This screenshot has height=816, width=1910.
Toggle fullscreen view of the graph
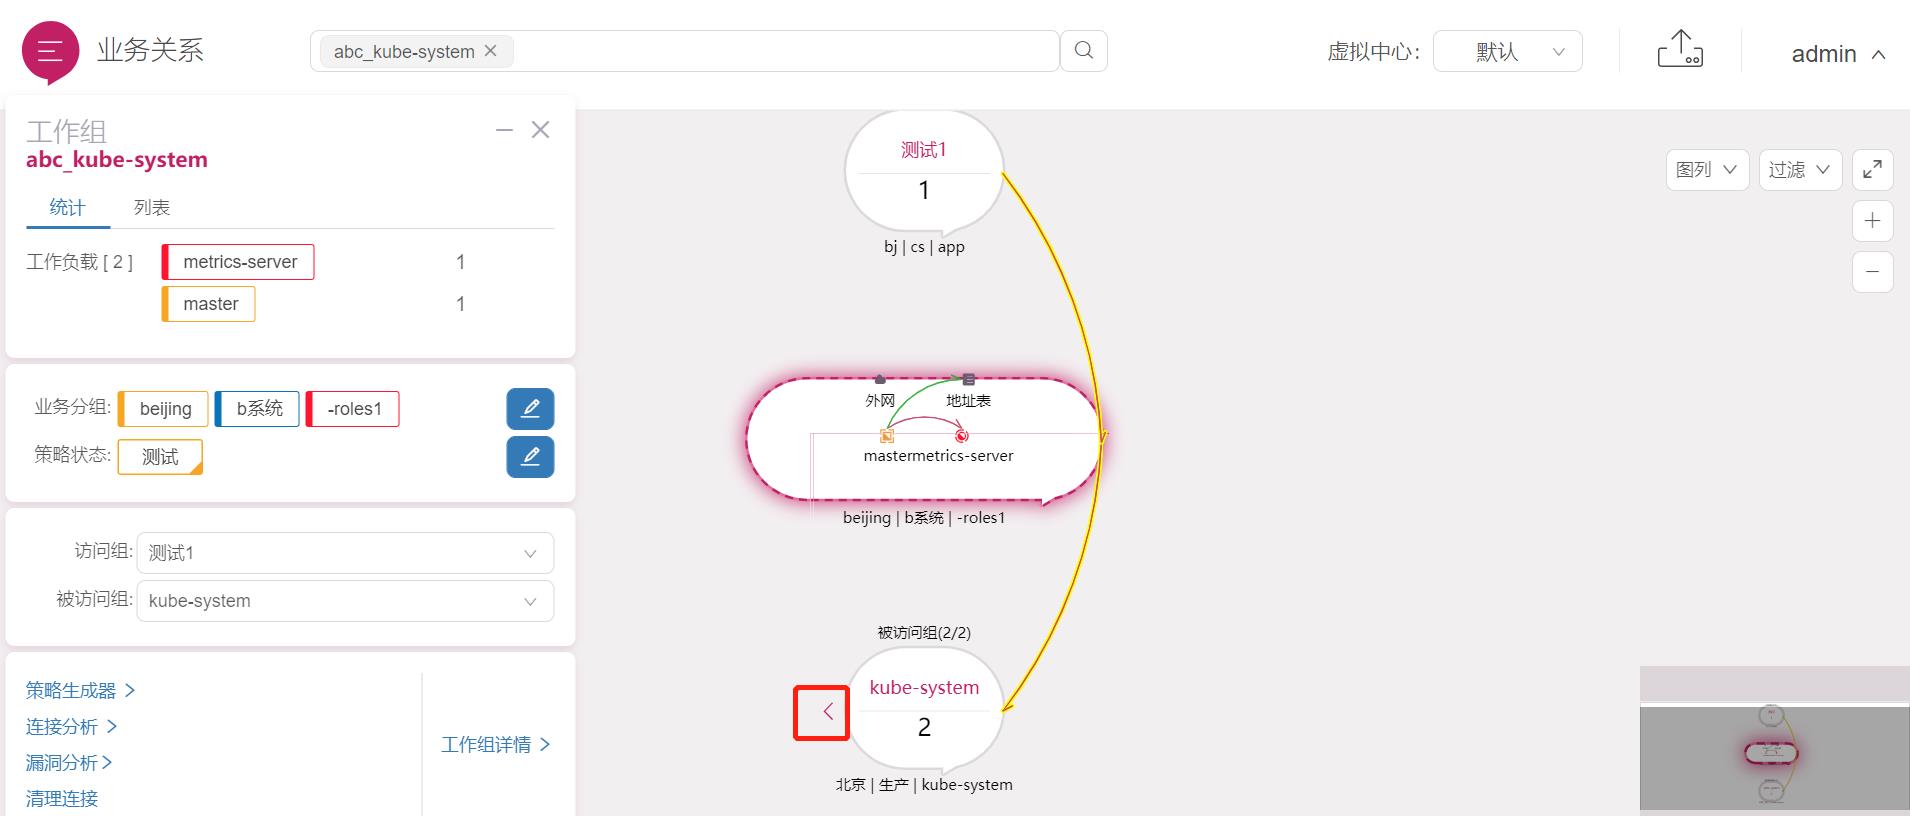[1873, 170]
